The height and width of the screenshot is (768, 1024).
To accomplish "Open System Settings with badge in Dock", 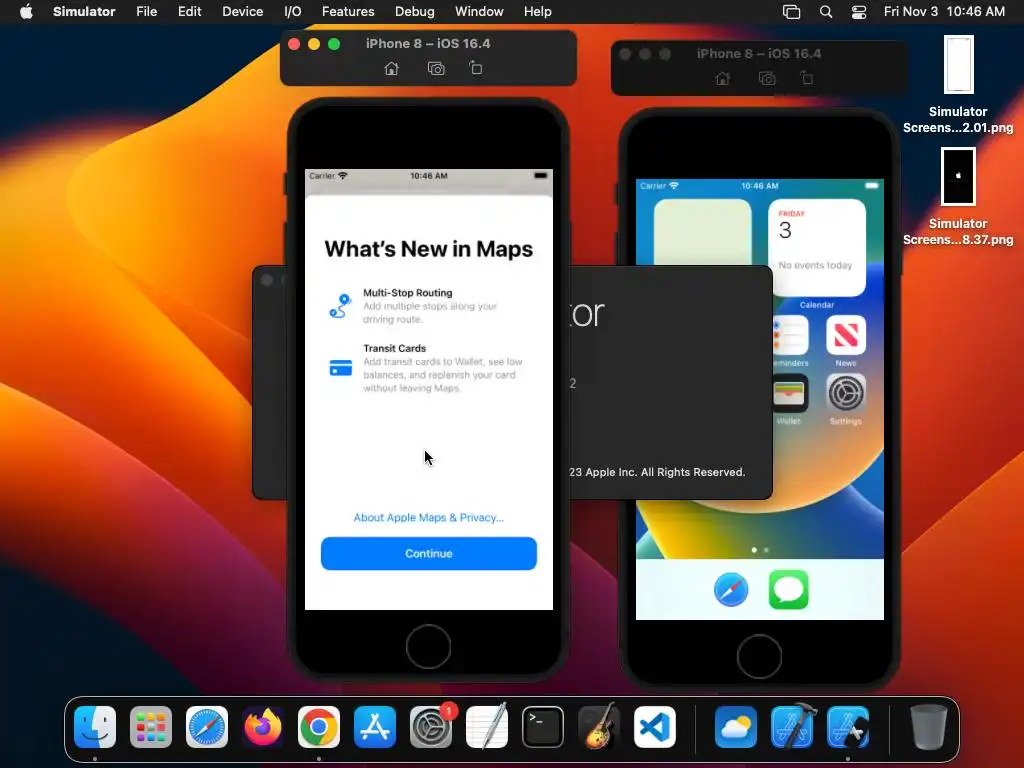I will click(431, 727).
